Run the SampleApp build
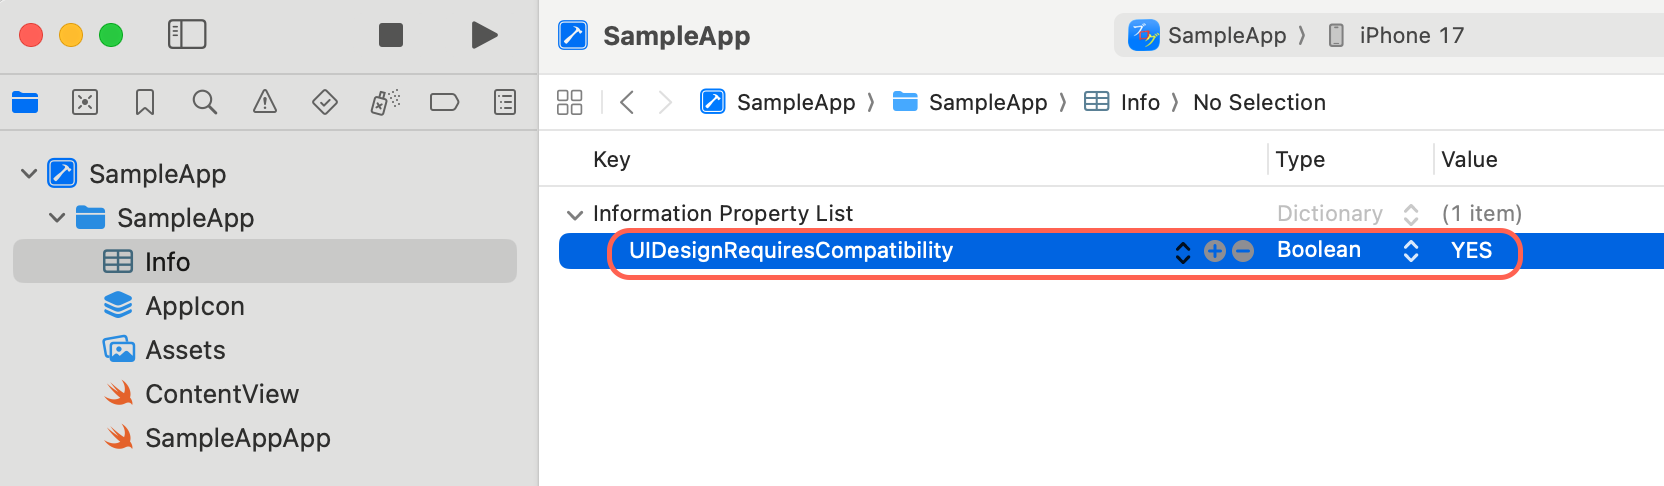The width and height of the screenshot is (1664, 486). point(484,35)
